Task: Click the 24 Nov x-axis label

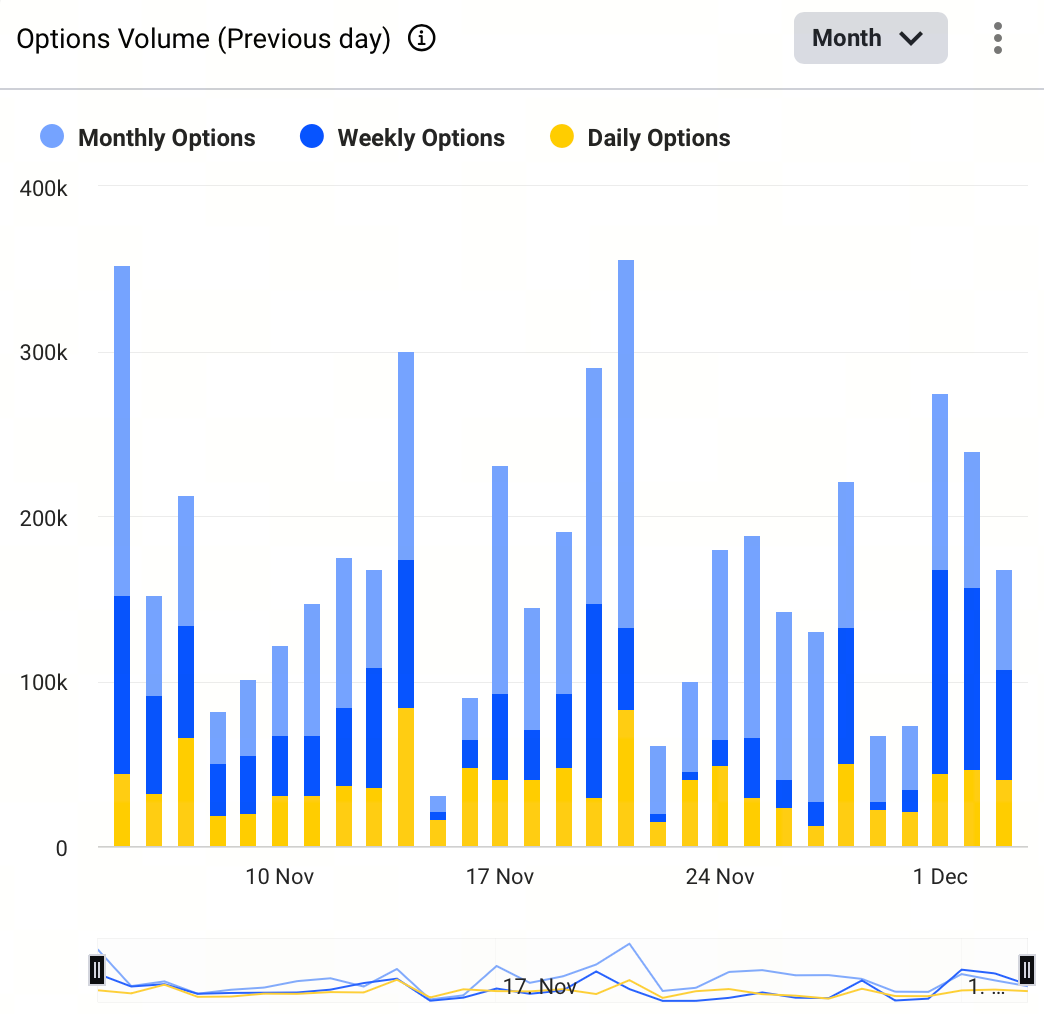Action: (720, 877)
